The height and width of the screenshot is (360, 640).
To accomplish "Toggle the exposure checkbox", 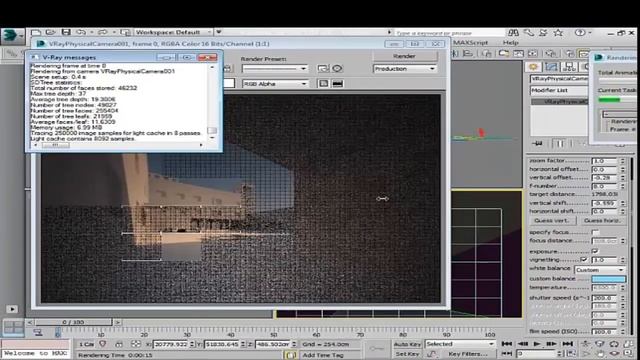I will pyautogui.click(x=595, y=251).
